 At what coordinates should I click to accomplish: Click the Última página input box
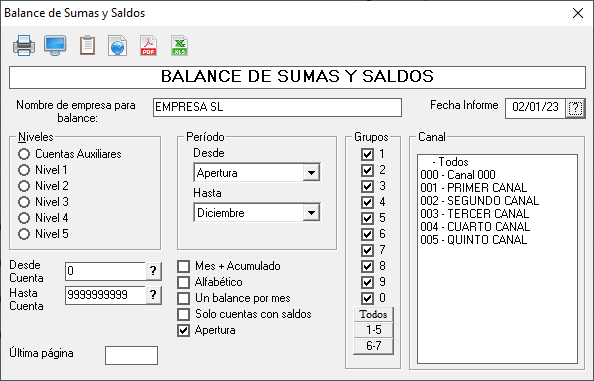(131, 355)
